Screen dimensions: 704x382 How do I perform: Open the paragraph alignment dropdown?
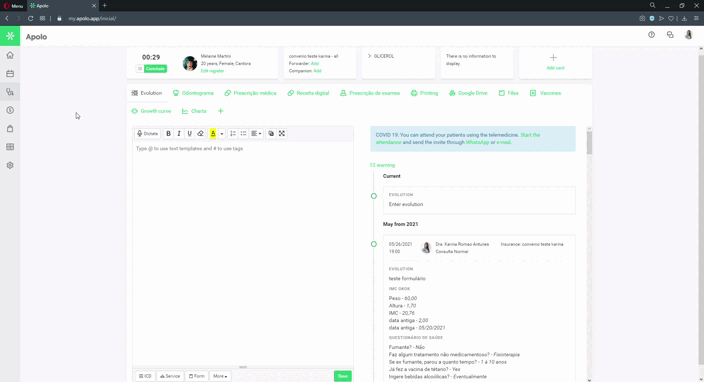(256, 134)
